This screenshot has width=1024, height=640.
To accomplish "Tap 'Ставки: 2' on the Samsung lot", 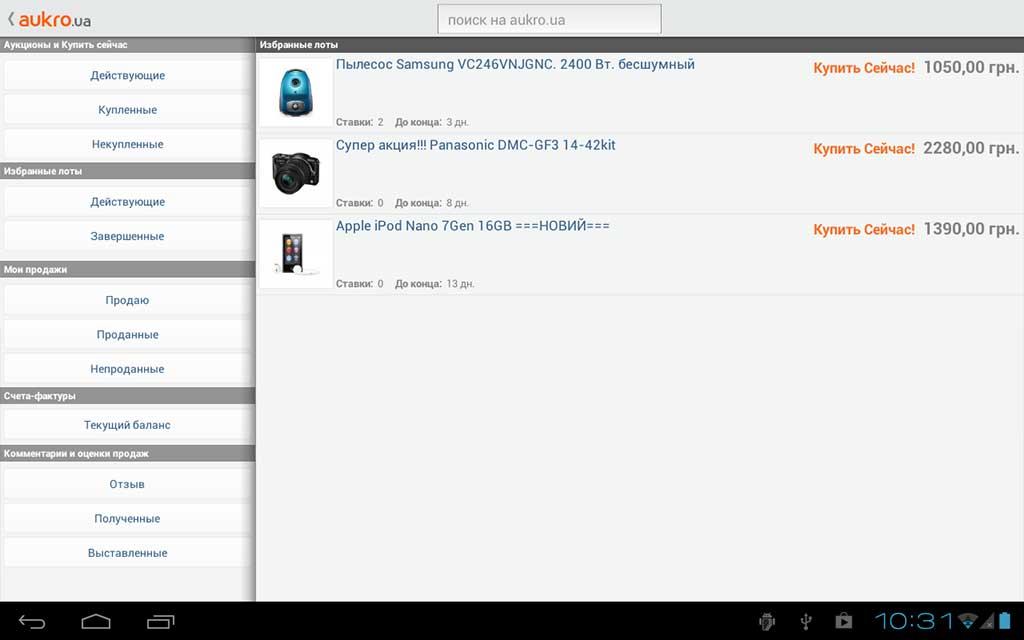I will [x=360, y=122].
